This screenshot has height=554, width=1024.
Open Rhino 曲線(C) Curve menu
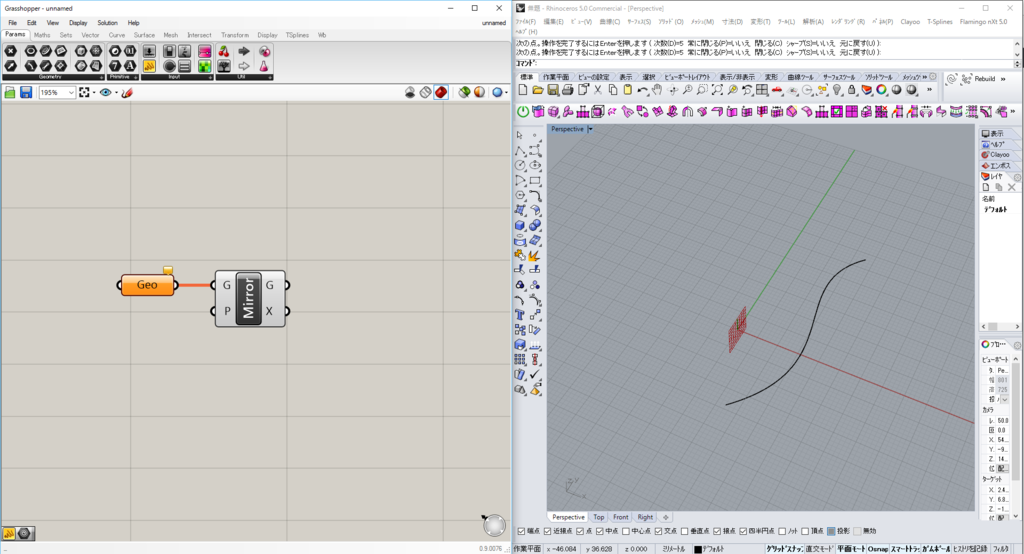tap(609, 22)
